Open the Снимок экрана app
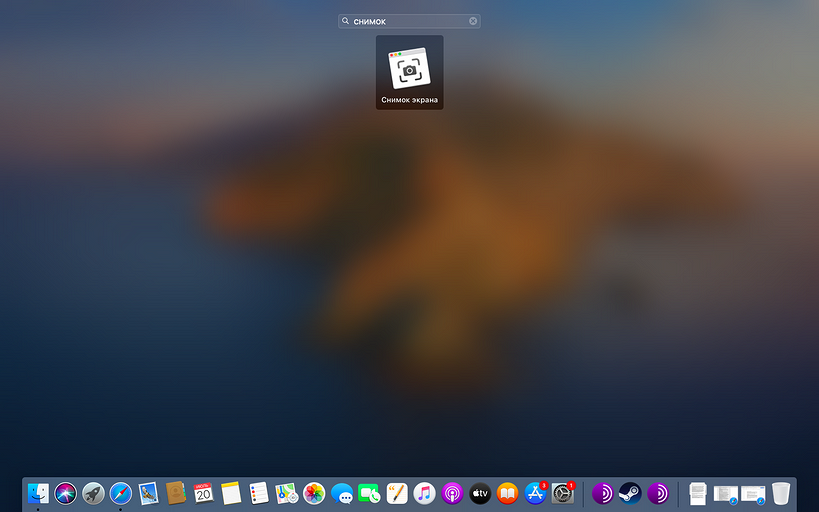The height and width of the screenshot is (512, 819). coord(409,70)
